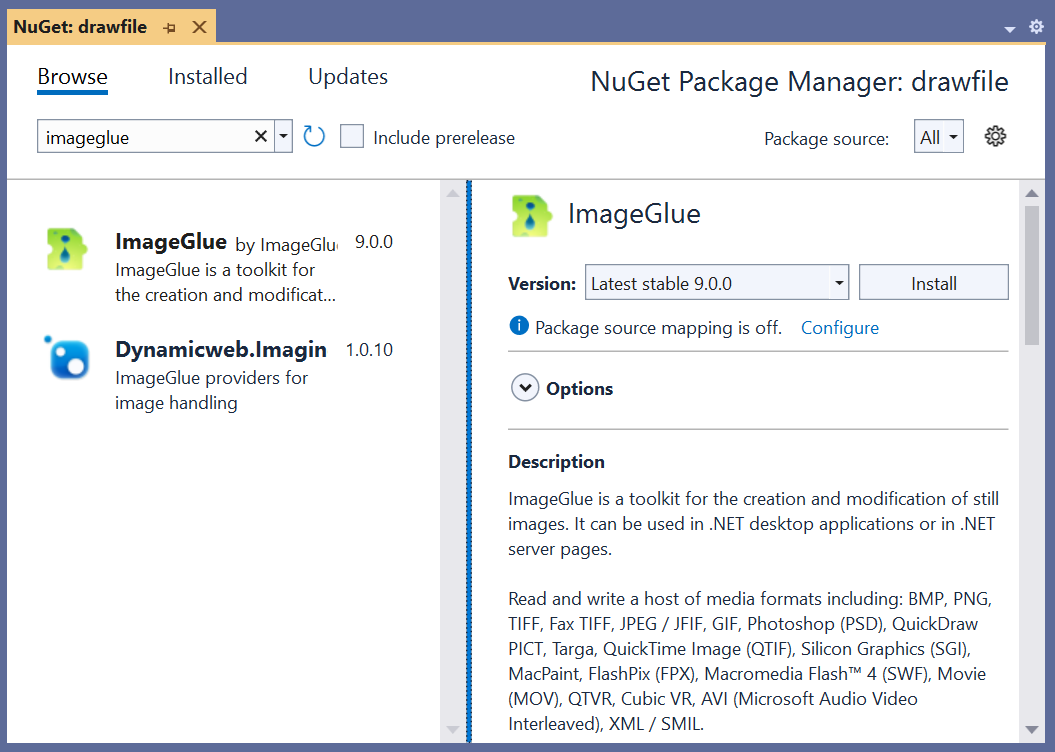Open the Package source dropdown
Screen dimensions: 1055x752
(x=939, y=137)
